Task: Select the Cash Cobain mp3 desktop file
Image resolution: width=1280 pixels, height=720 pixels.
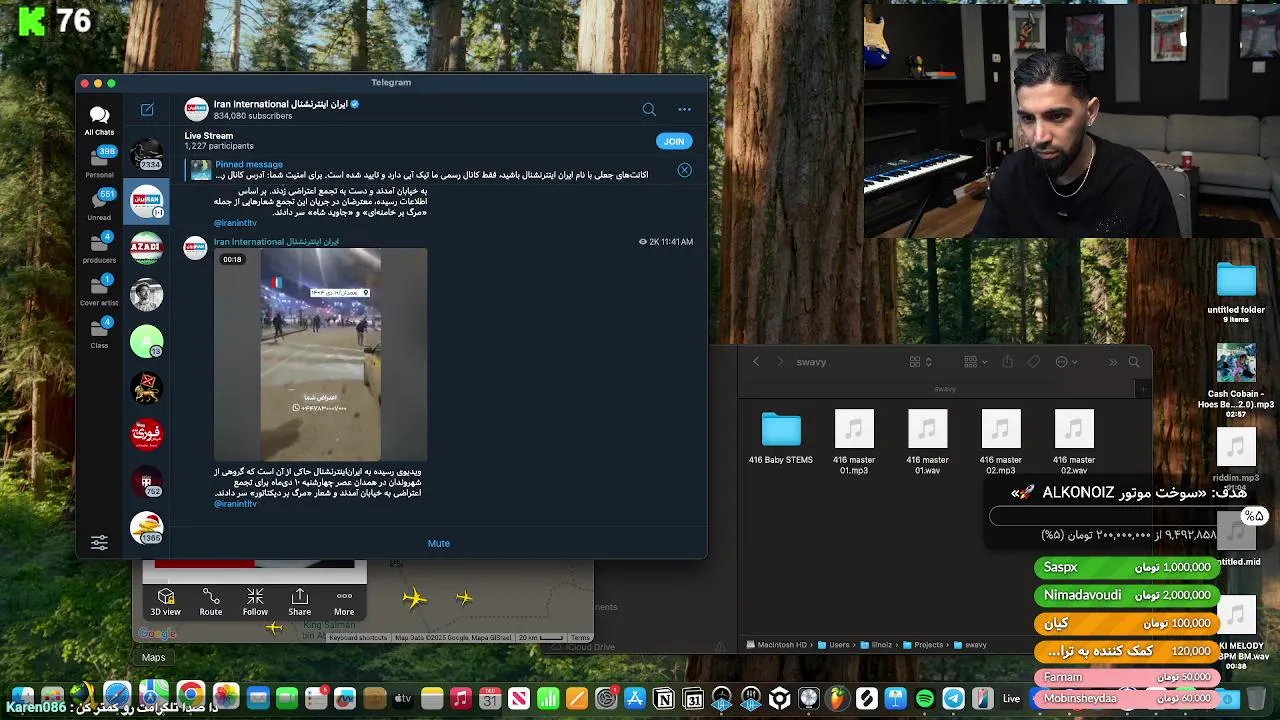Action: pyautogui.click(x=1236, y=381)
